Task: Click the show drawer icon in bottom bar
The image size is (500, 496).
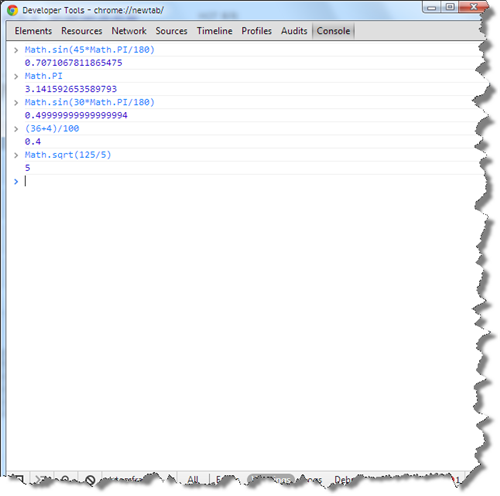Action: [42, 480]
